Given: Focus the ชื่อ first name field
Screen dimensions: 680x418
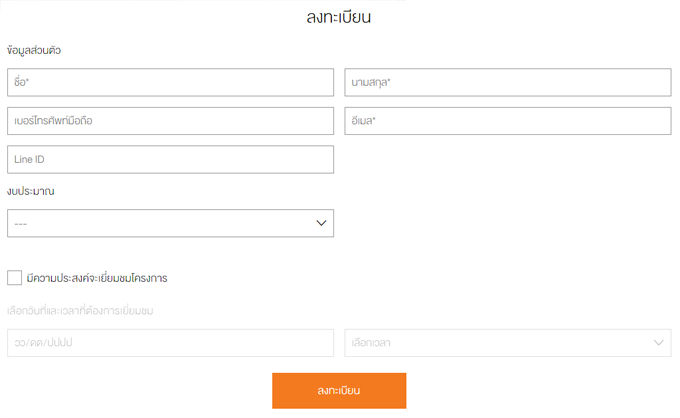Looking at the screenshot, I should click(170, 82).
